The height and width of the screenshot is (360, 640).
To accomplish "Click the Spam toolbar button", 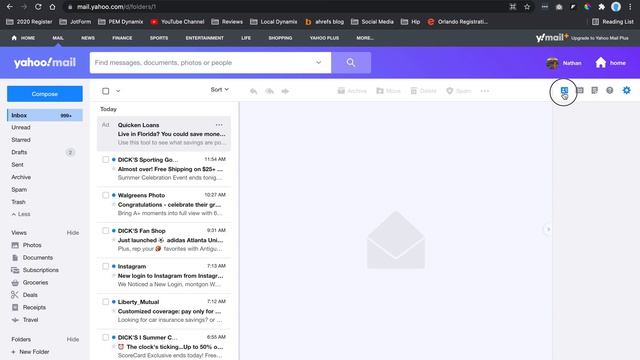I will click(x=459, y=91).
